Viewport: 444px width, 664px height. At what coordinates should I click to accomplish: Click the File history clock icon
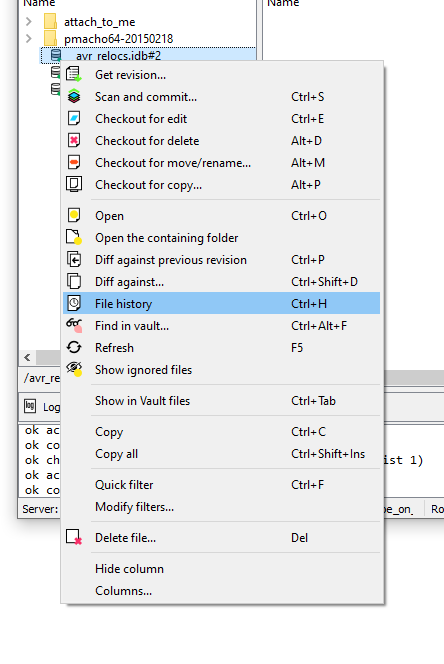pos(74,304)
